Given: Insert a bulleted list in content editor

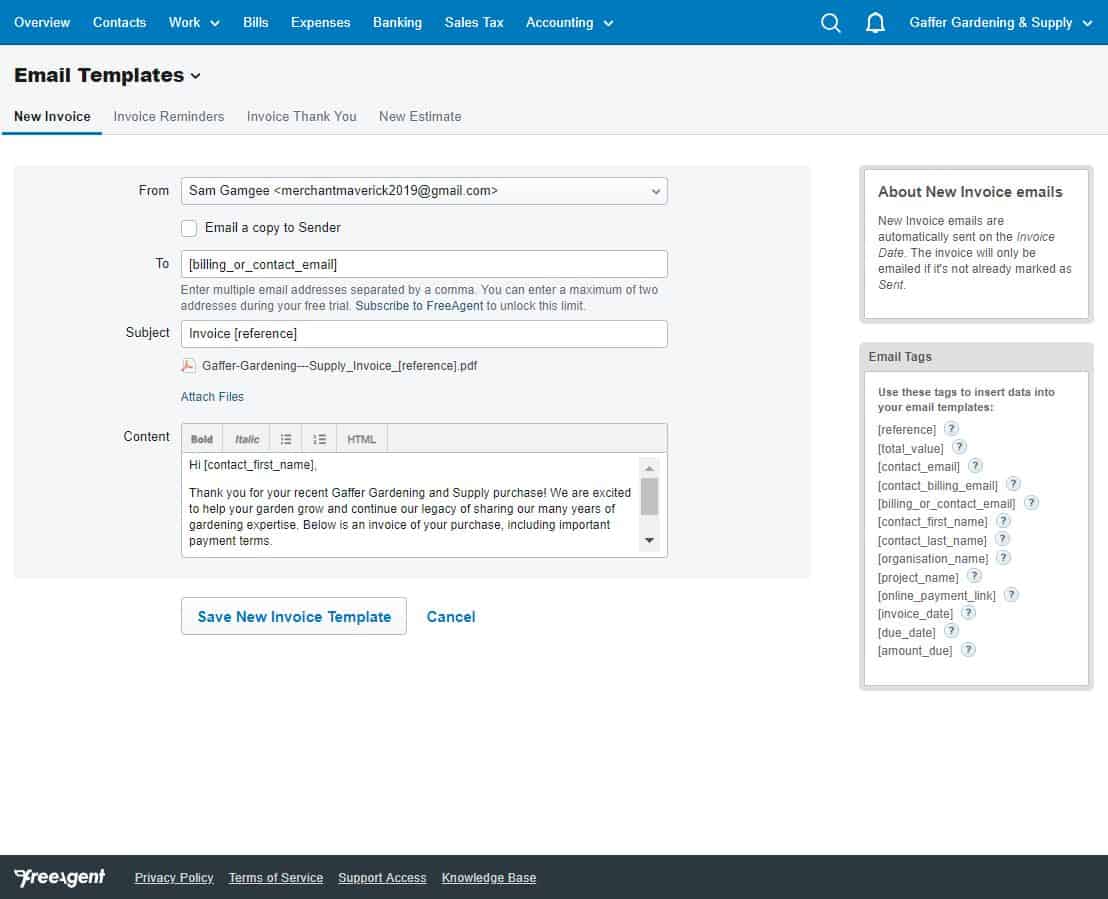Looking at the screenshot, I should [x=286, y=439].
